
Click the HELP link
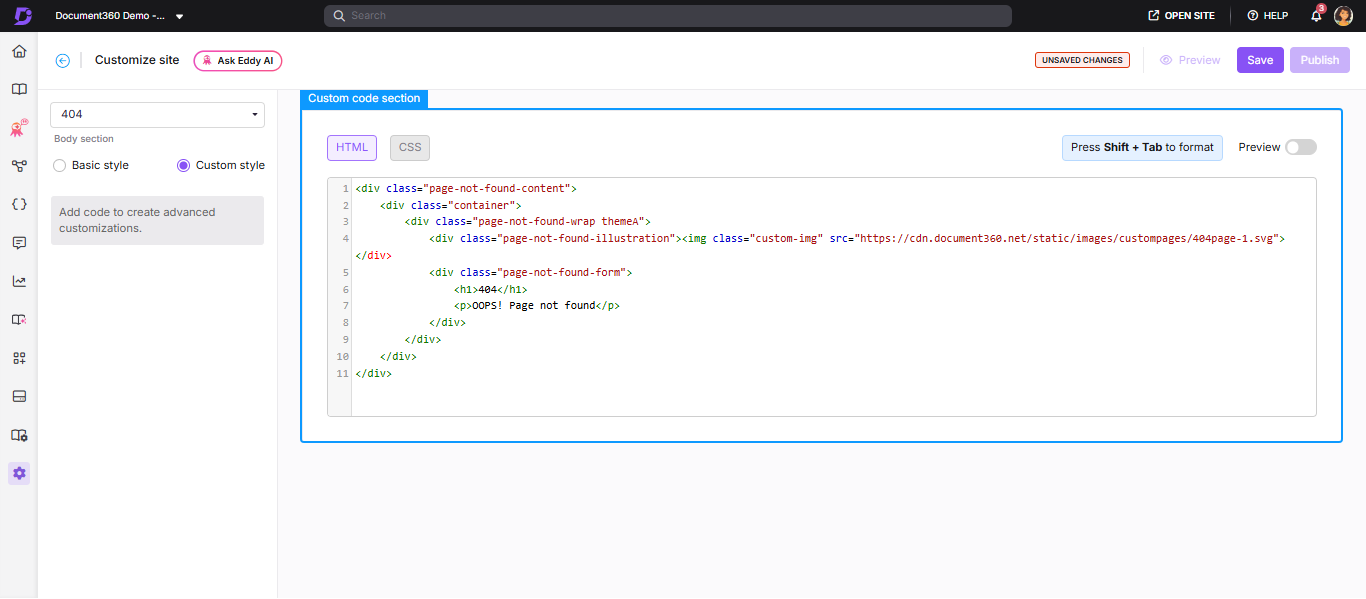tap(1276, 16)
